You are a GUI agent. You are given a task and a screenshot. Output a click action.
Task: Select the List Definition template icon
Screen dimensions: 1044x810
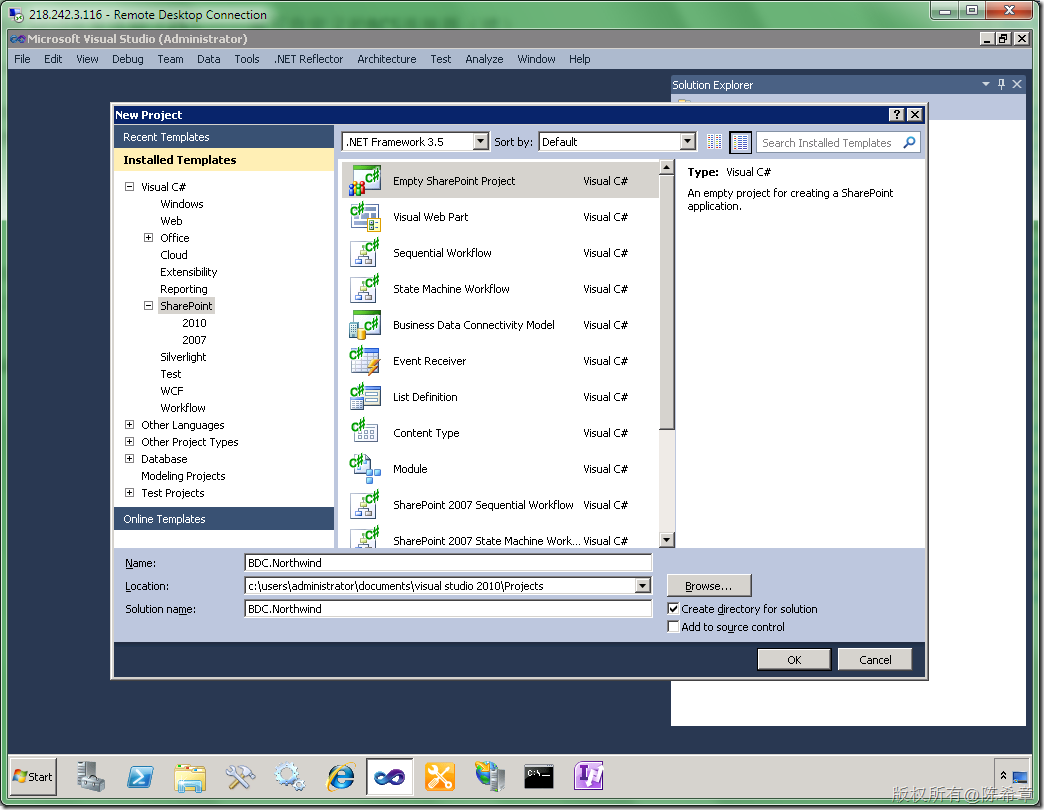[x=365, y=397]
